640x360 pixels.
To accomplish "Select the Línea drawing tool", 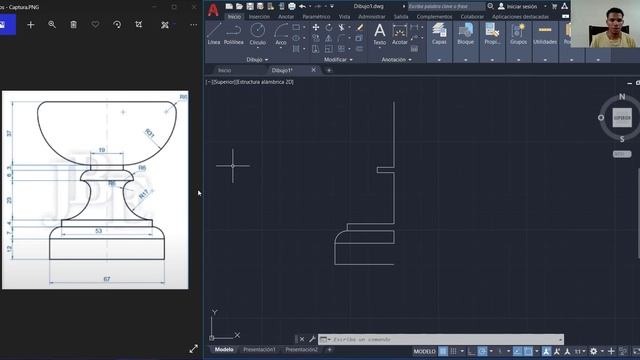I will point(214,33).
